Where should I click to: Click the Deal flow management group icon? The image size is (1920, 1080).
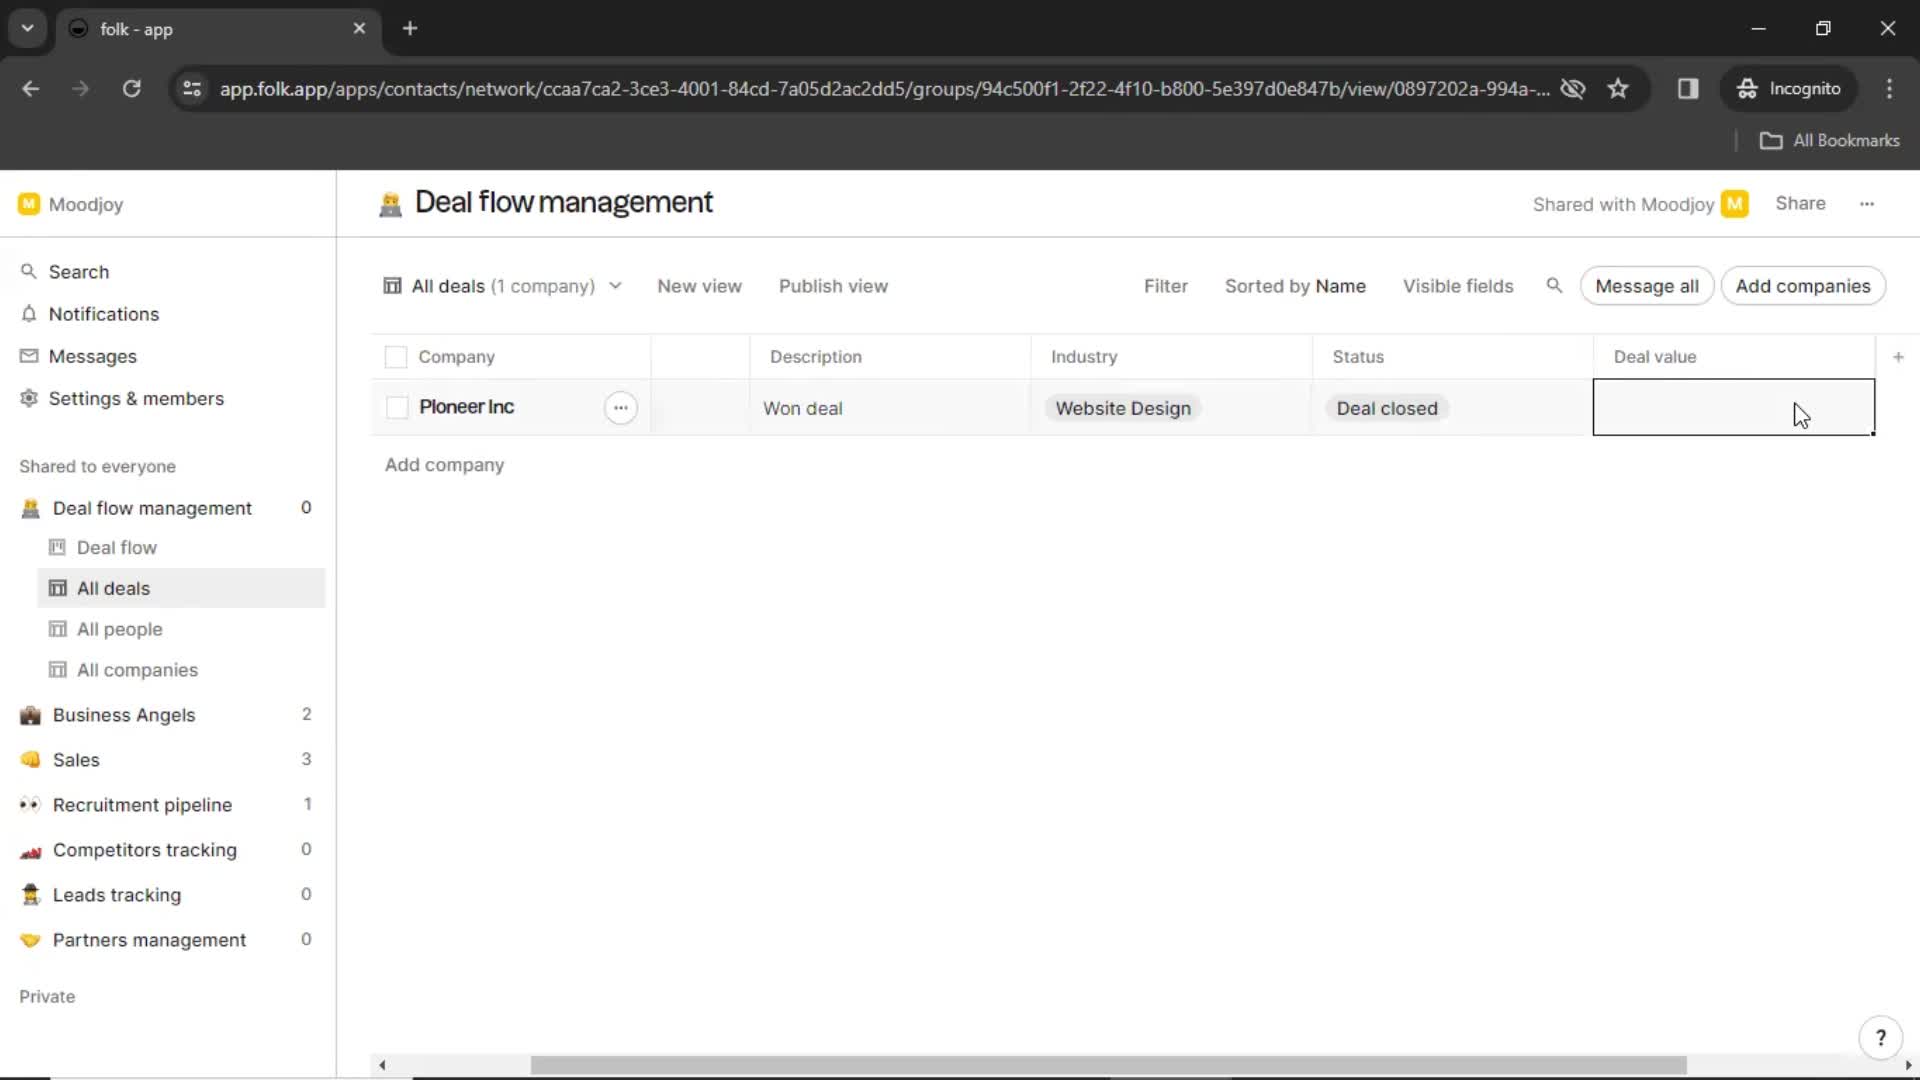(x=29, y=508)
